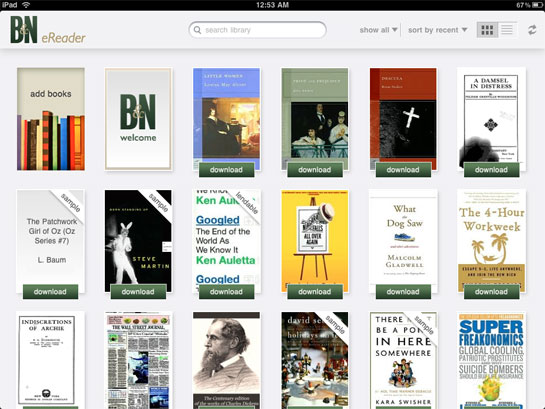Download Googled by Ken Auletta

click(x=226, y=292)
